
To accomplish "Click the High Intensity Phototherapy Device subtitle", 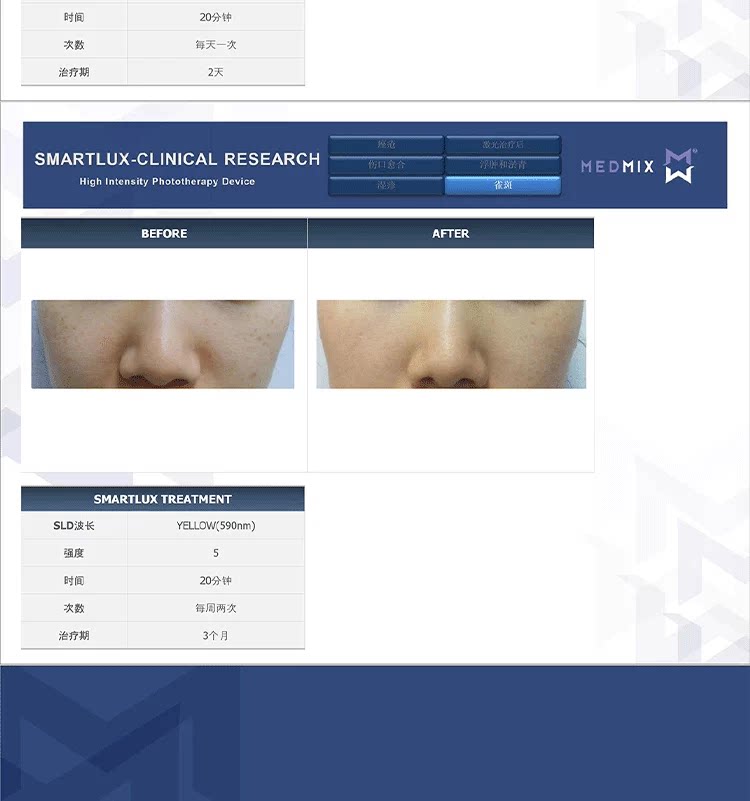I will point(167,181).
